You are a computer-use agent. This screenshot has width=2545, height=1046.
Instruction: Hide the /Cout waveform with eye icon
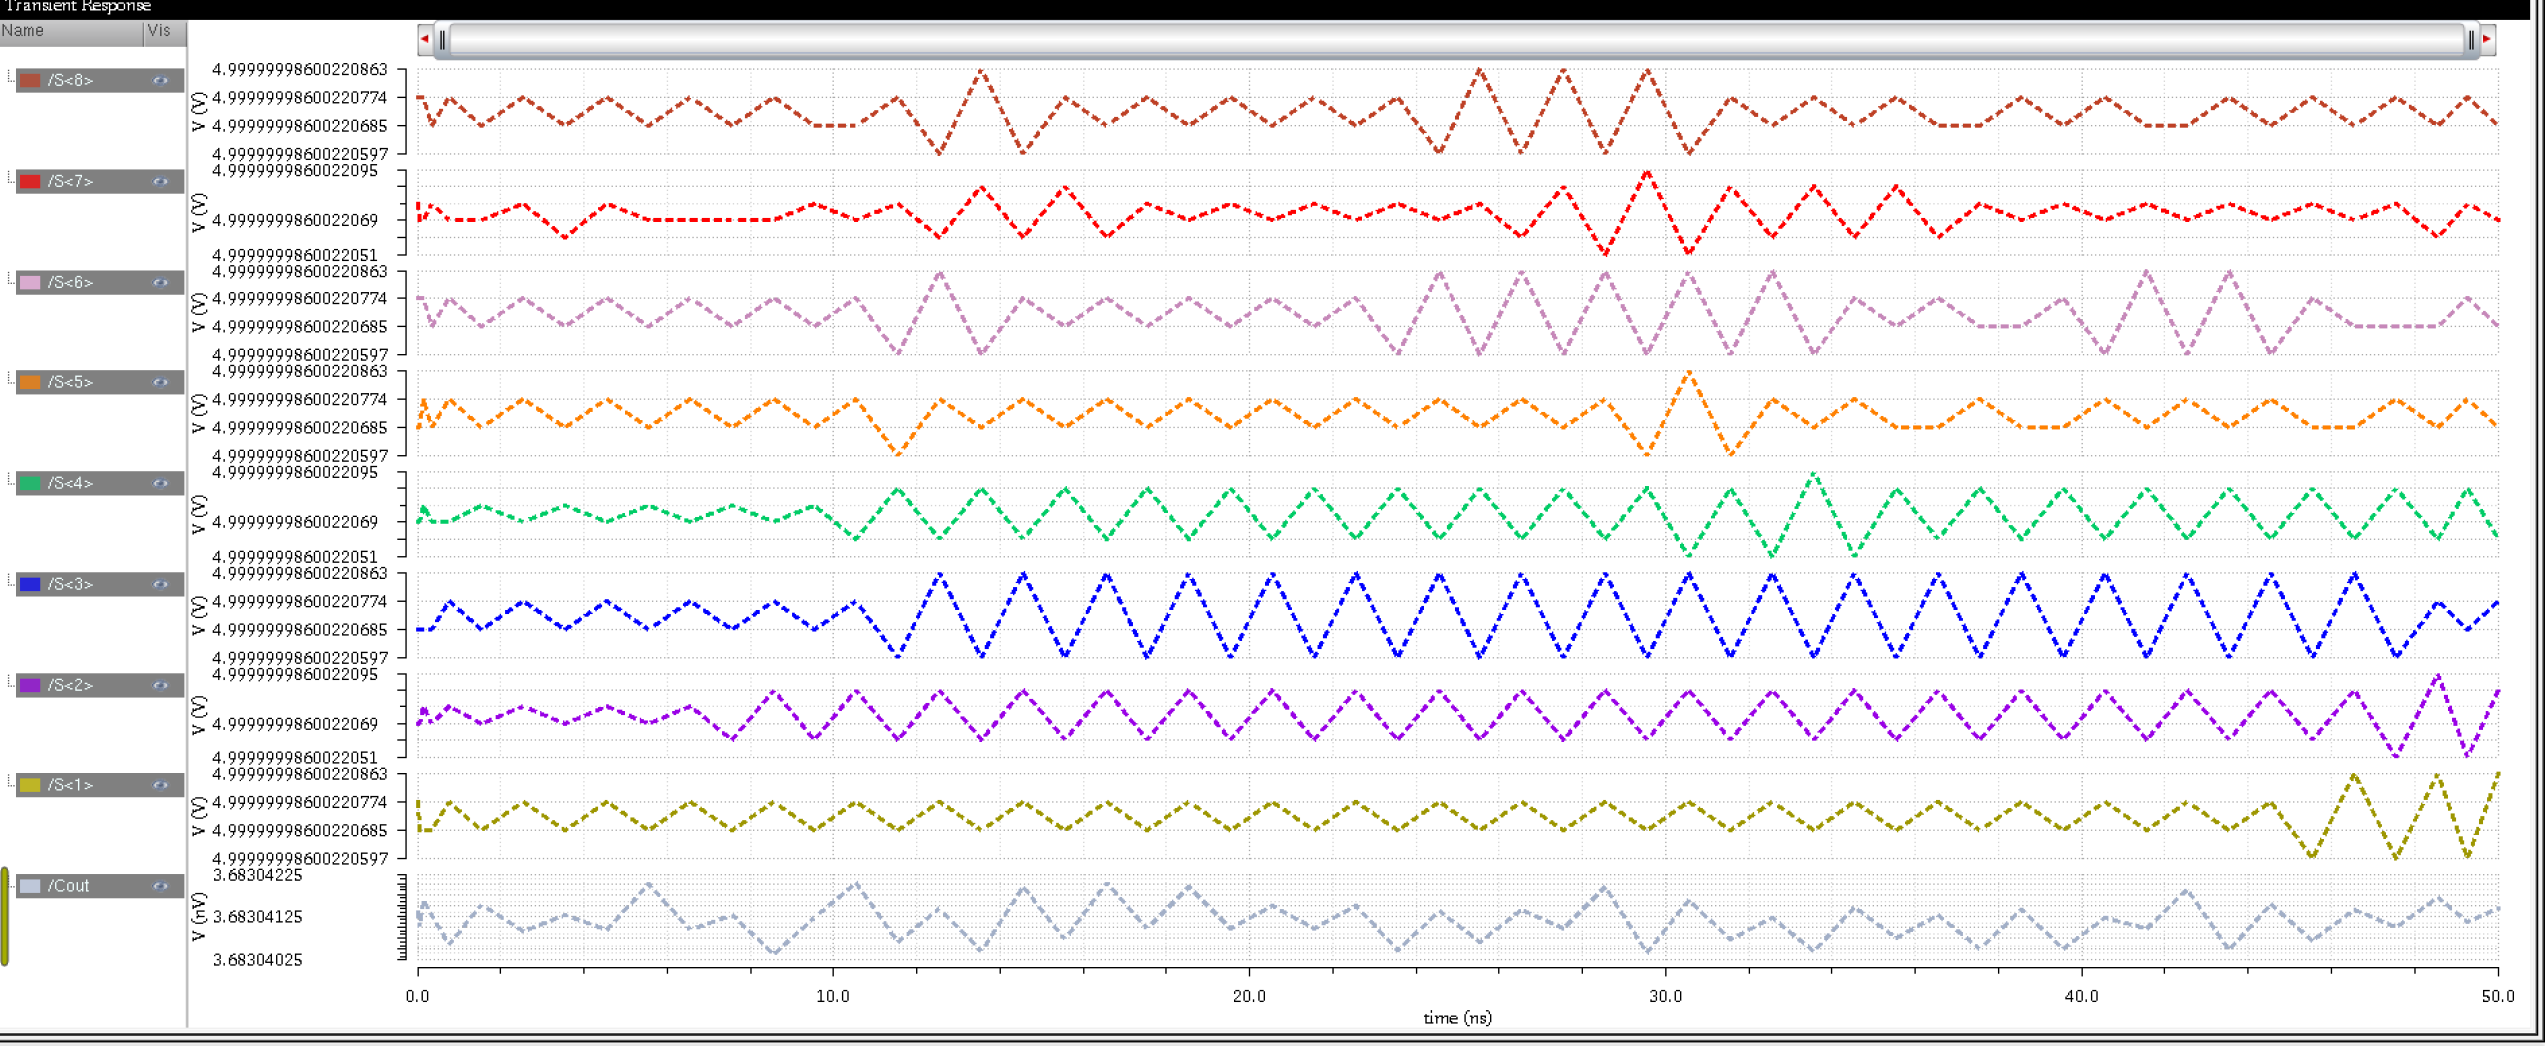click(160, 886)
